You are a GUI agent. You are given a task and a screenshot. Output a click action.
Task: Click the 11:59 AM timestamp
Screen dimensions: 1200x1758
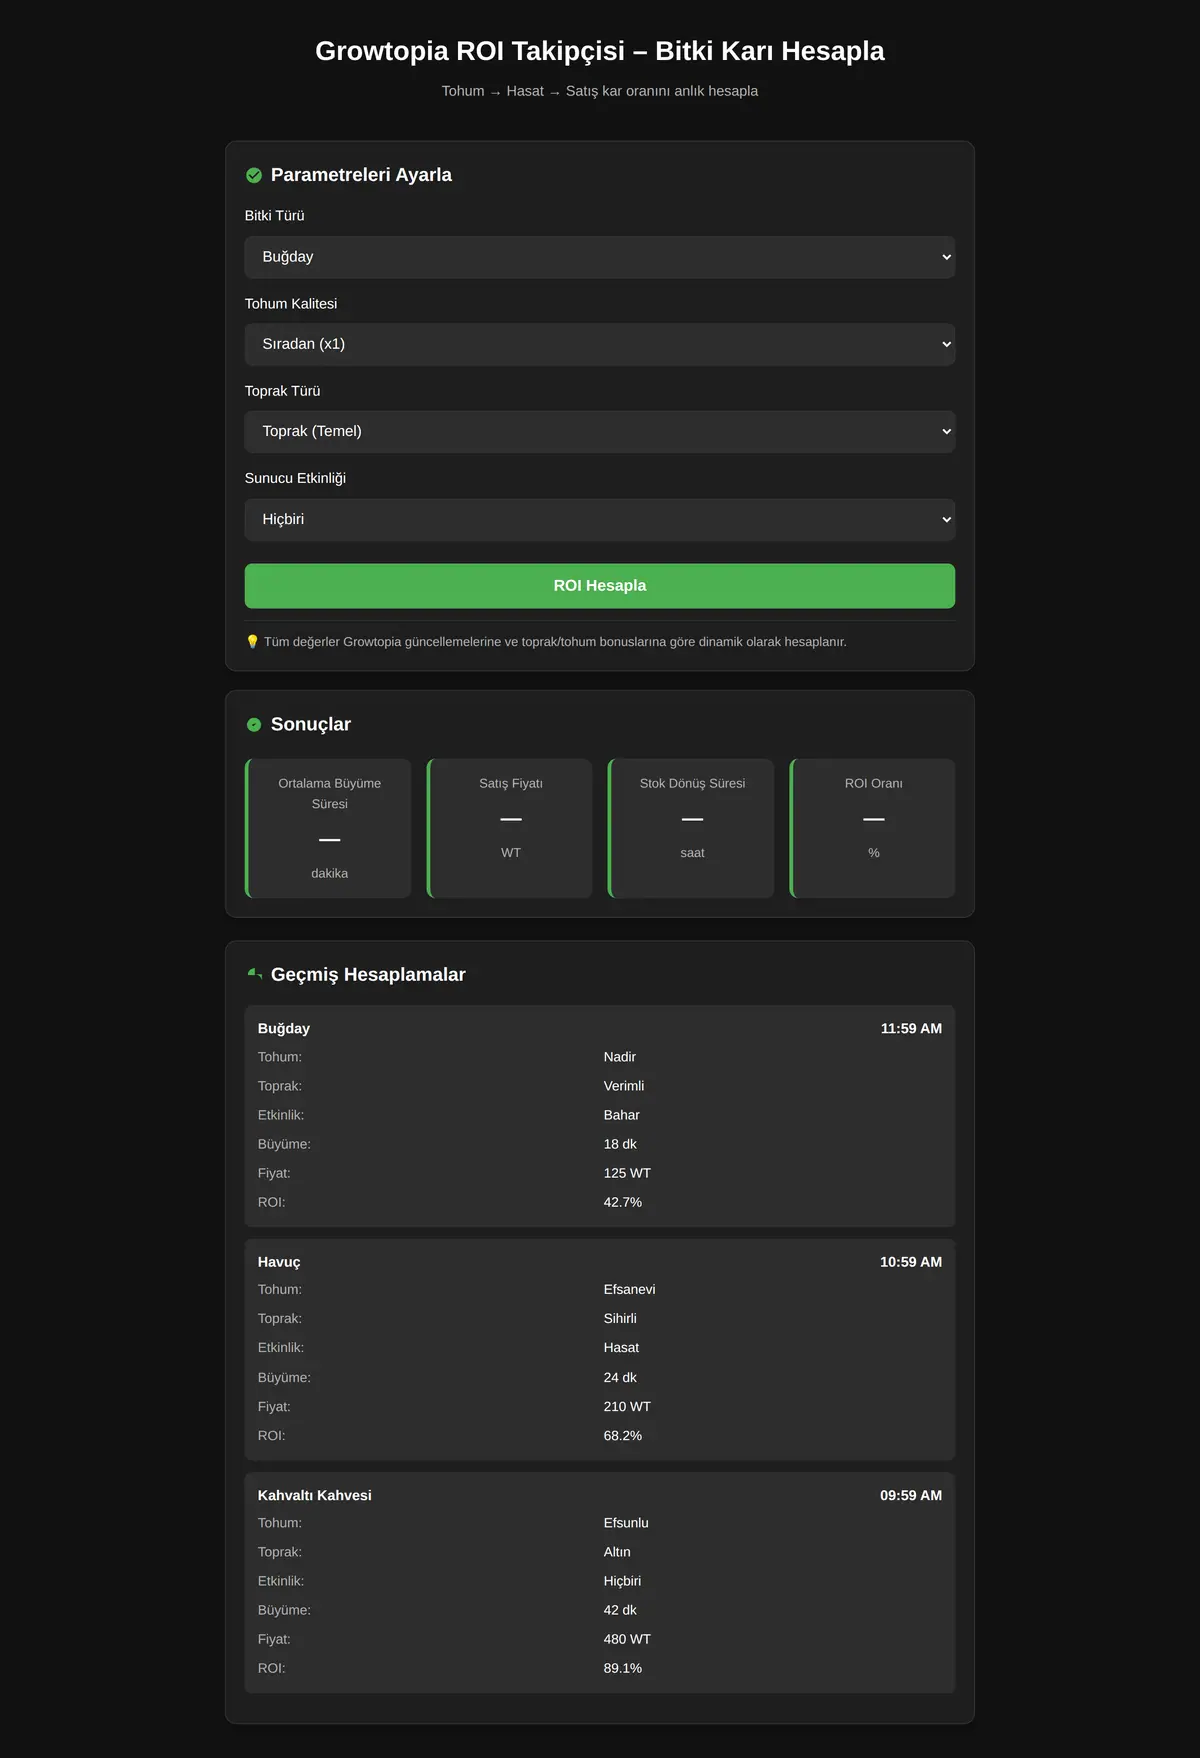click(911, 1028)
